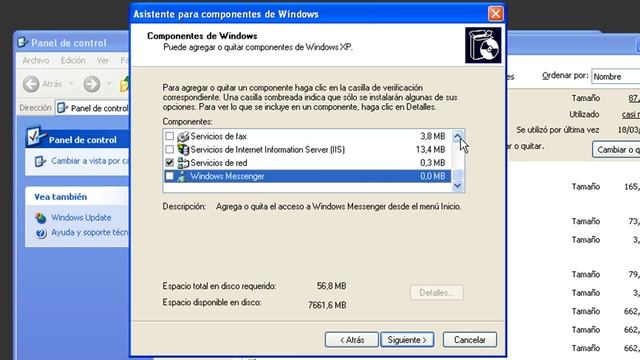Image resolution: width=640 pixels, height=360 pixels.
Task: Click the software box and CD wizard icon
Action: point(483,45)
